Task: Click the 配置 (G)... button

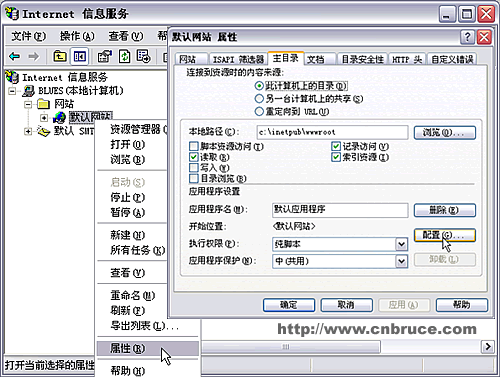Action: point(444,235)
